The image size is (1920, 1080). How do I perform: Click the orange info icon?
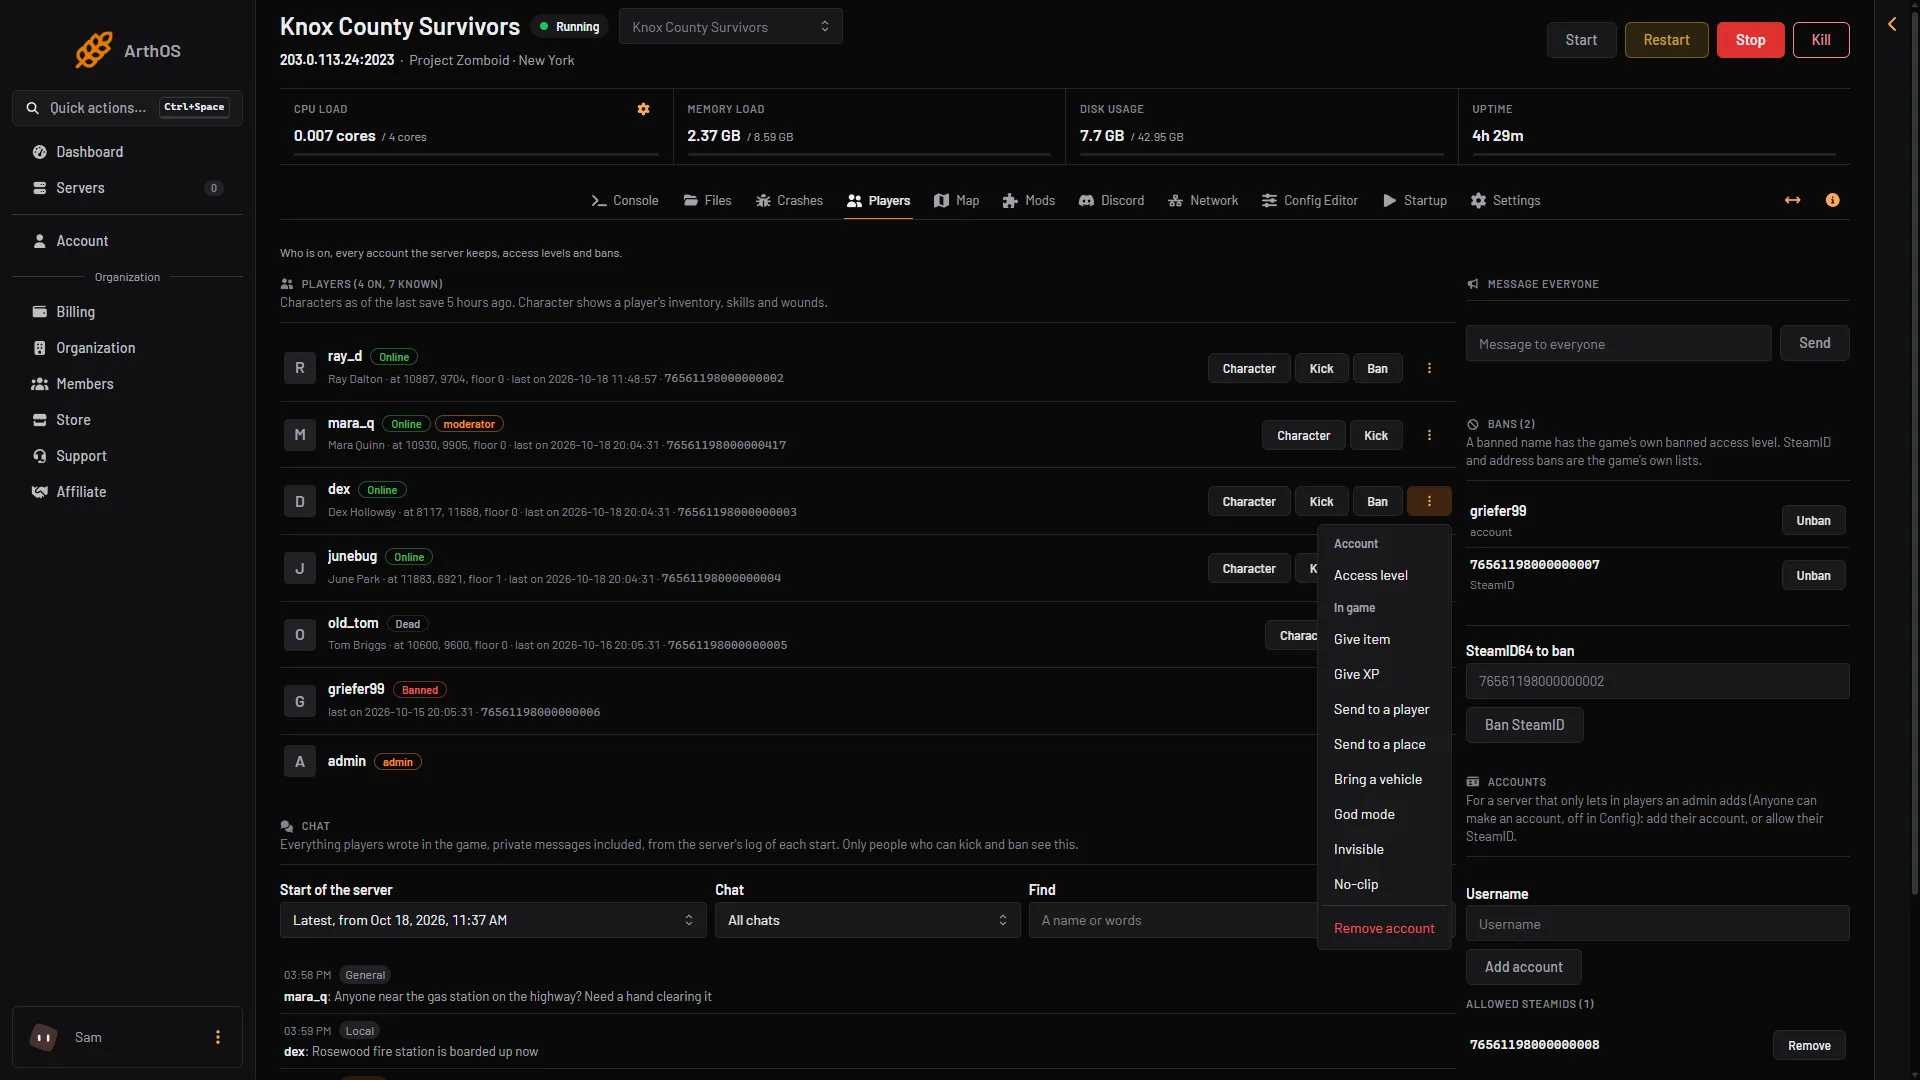[x=1832, y=200]
